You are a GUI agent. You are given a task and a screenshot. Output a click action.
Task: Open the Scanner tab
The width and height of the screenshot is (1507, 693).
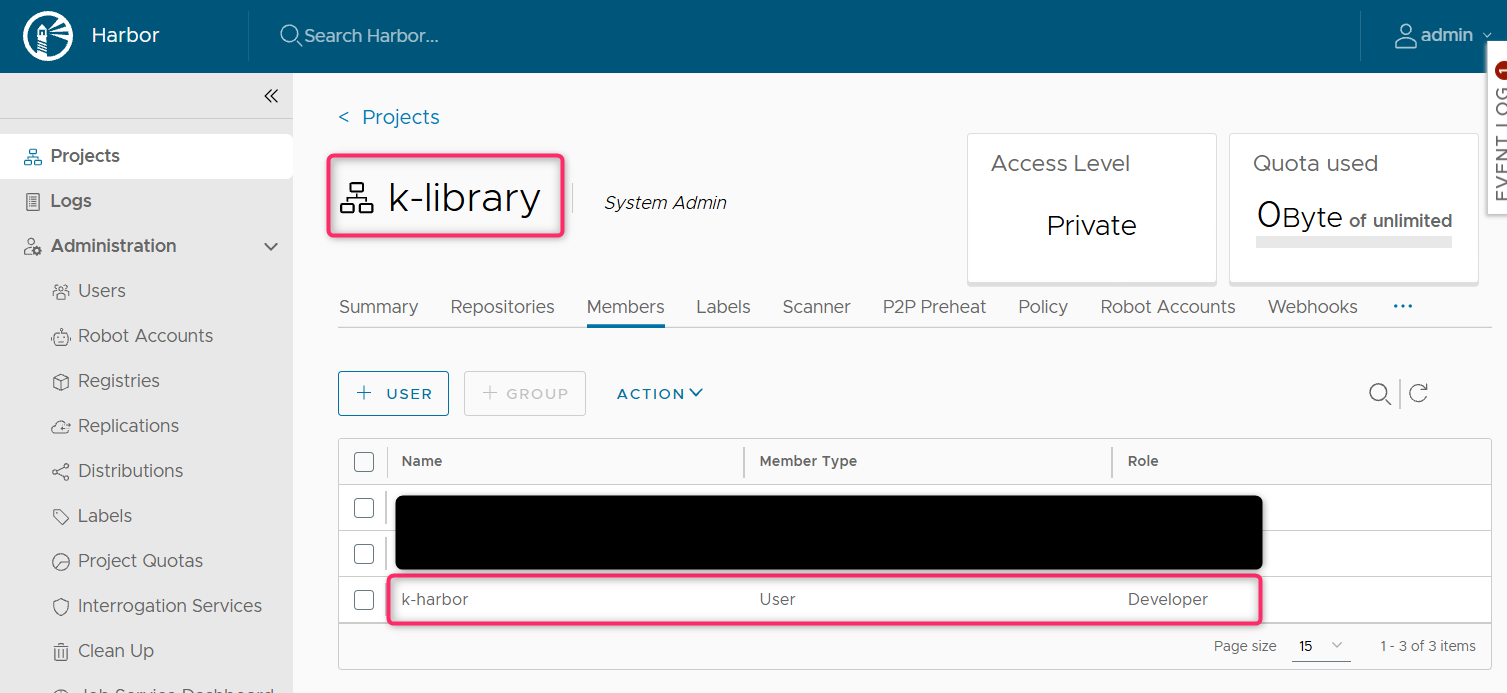(x=816, y=307)
